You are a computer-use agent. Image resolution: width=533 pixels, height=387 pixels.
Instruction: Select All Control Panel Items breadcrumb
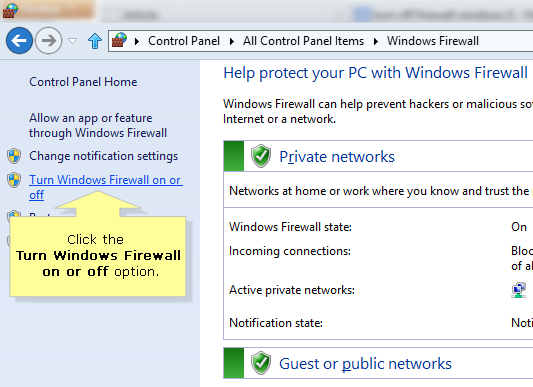click(x=303, y=41)
